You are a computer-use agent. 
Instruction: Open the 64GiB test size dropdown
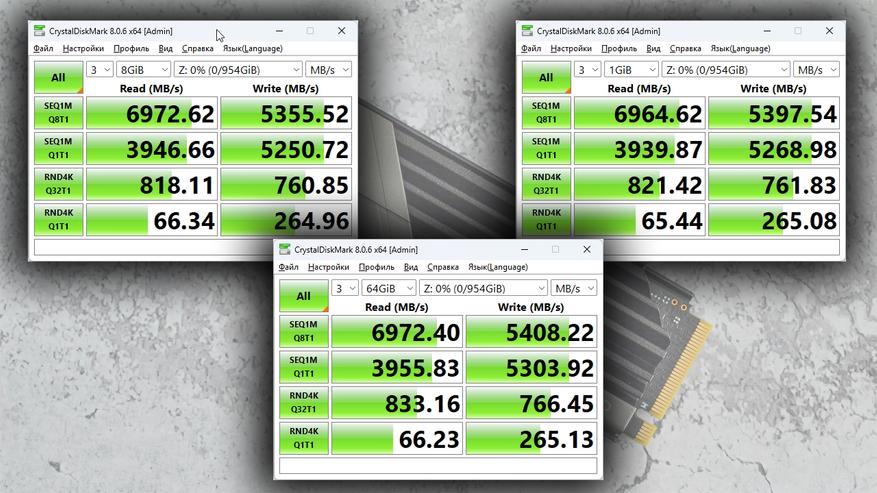388,288
